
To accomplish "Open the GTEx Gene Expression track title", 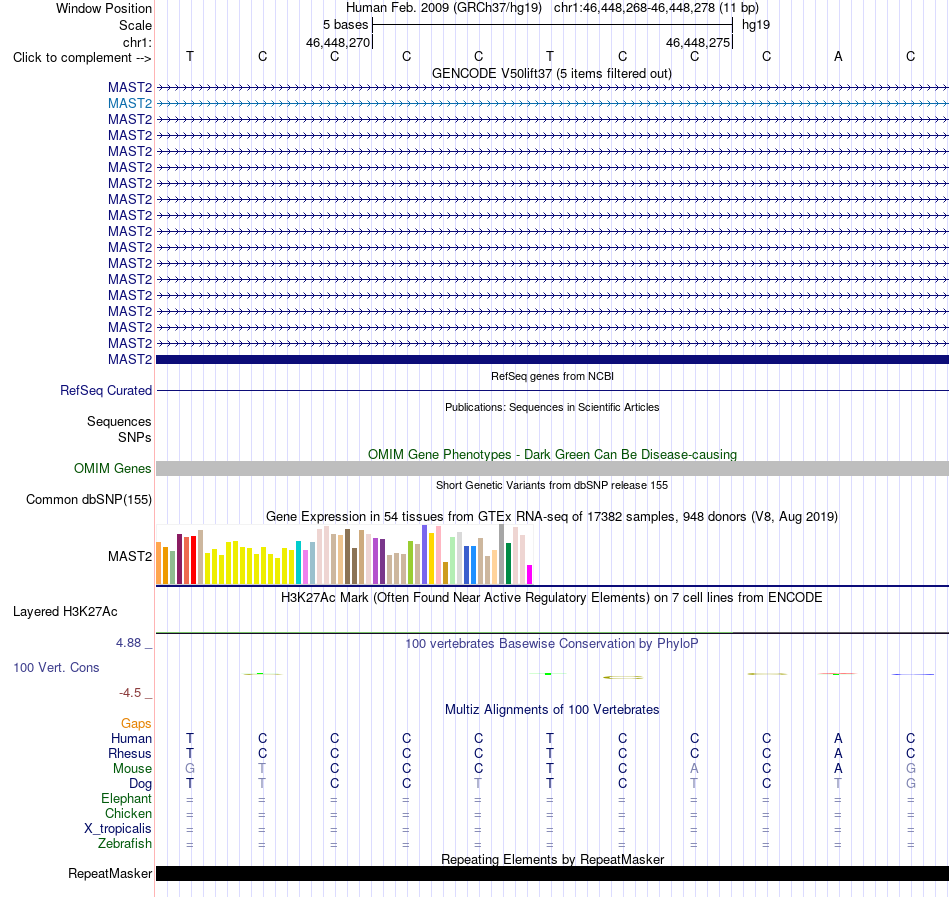I will tap(552, 517).
